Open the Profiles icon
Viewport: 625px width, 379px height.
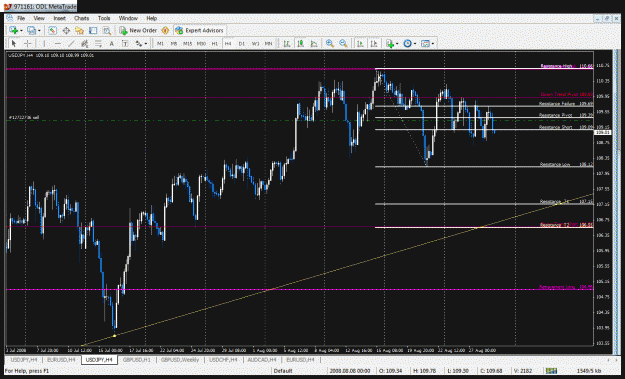point(31,30)
